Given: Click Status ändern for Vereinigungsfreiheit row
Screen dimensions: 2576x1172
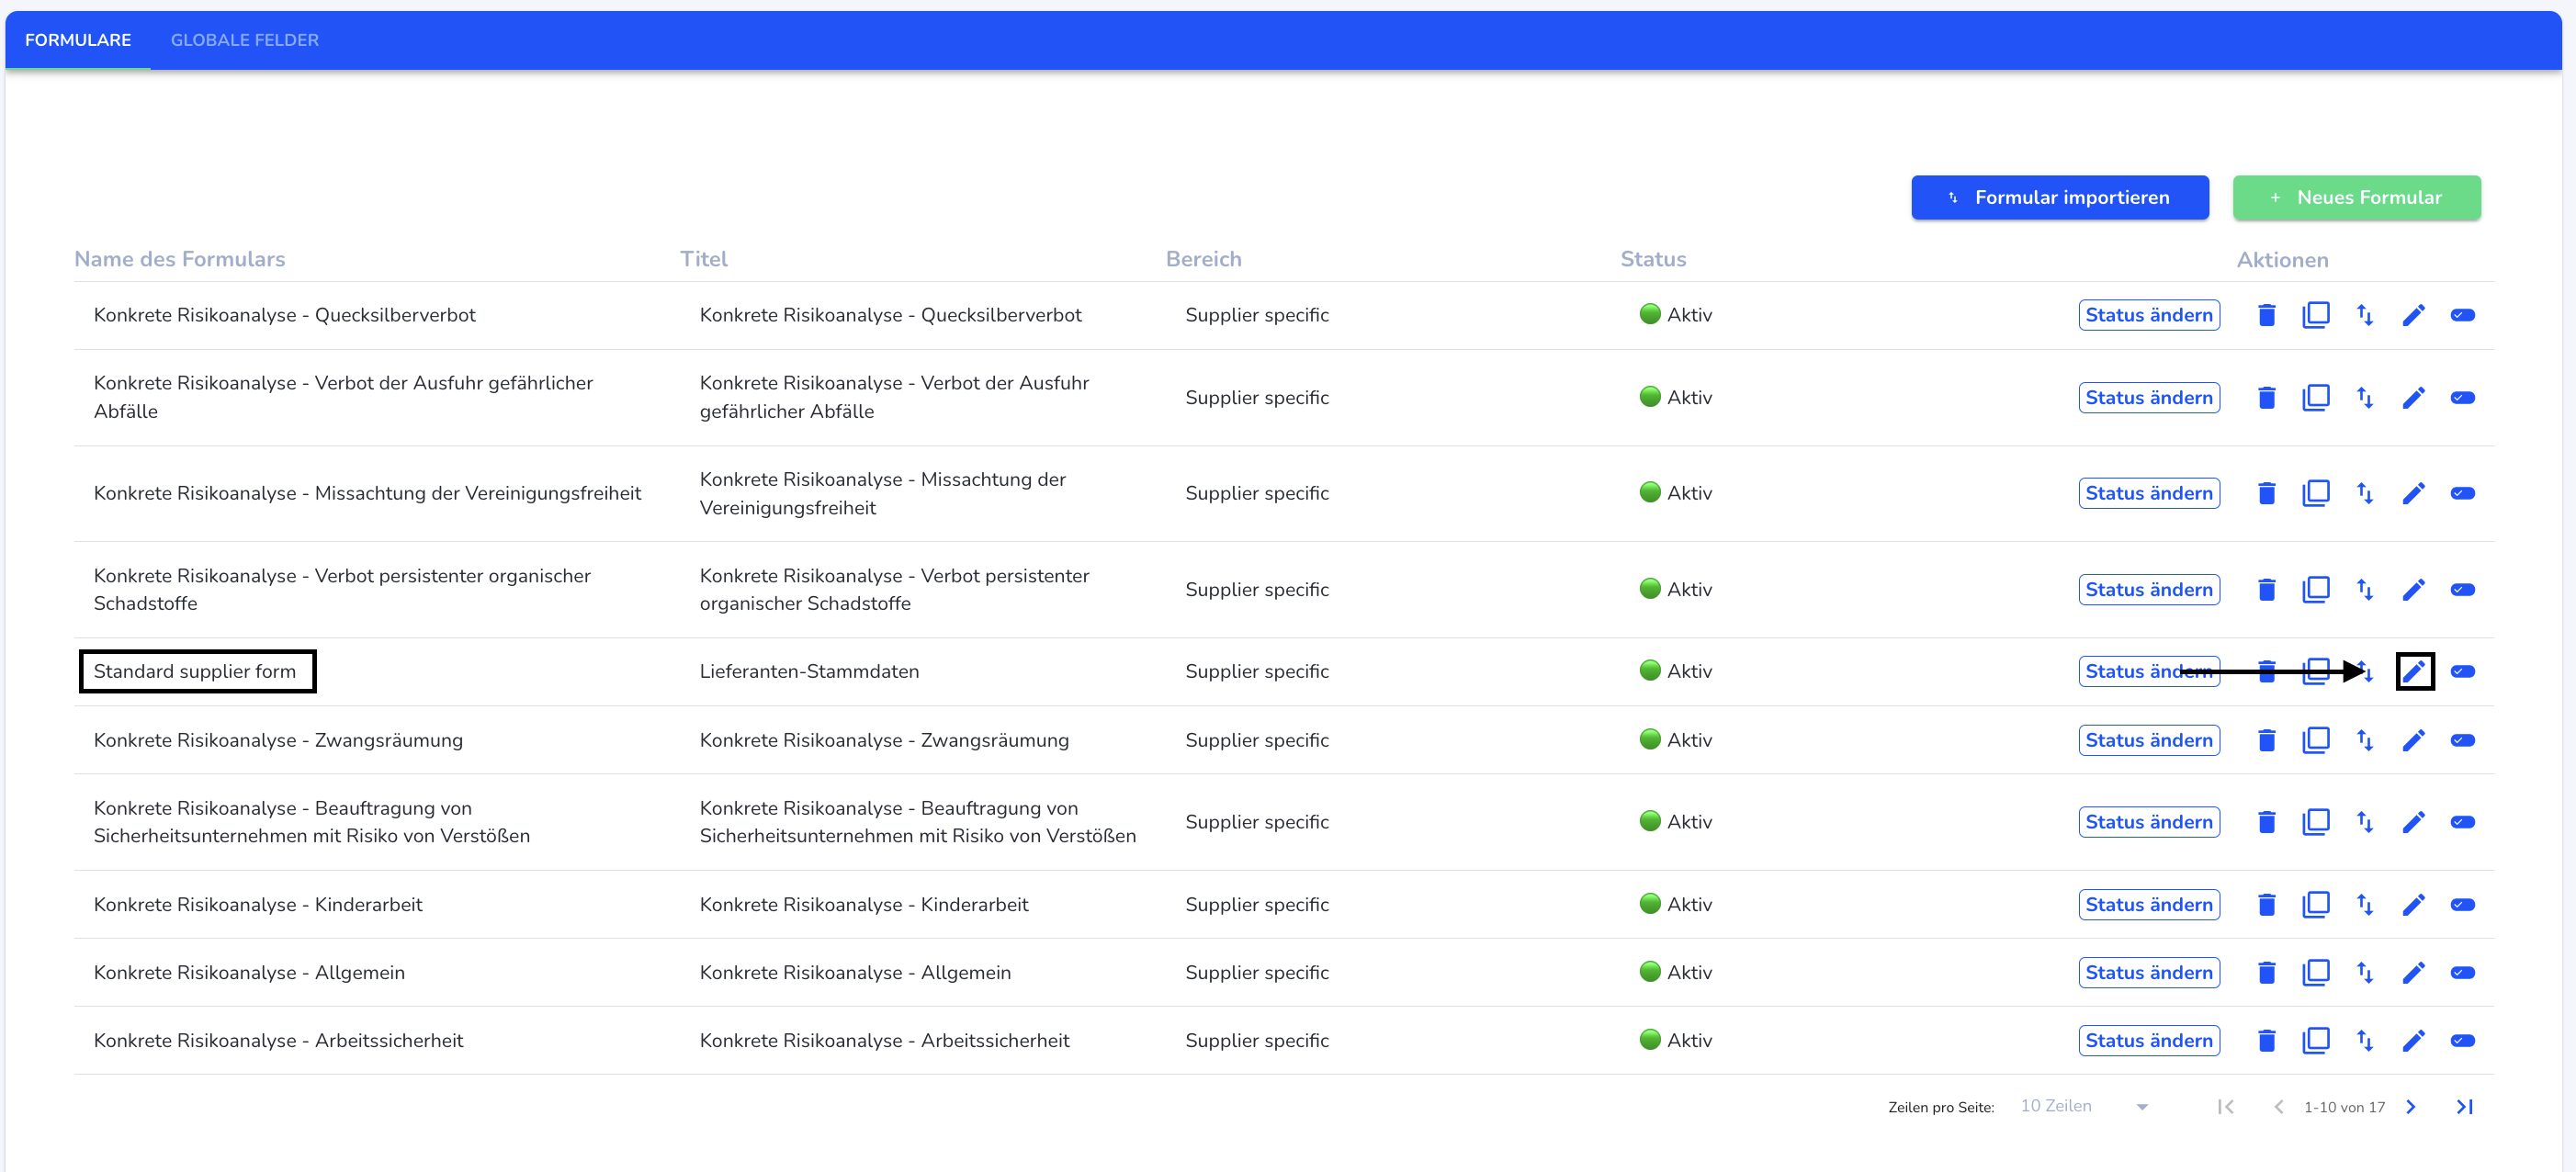Looking at the screenshot, I should pyautogui.click(x=2149, y=493).
